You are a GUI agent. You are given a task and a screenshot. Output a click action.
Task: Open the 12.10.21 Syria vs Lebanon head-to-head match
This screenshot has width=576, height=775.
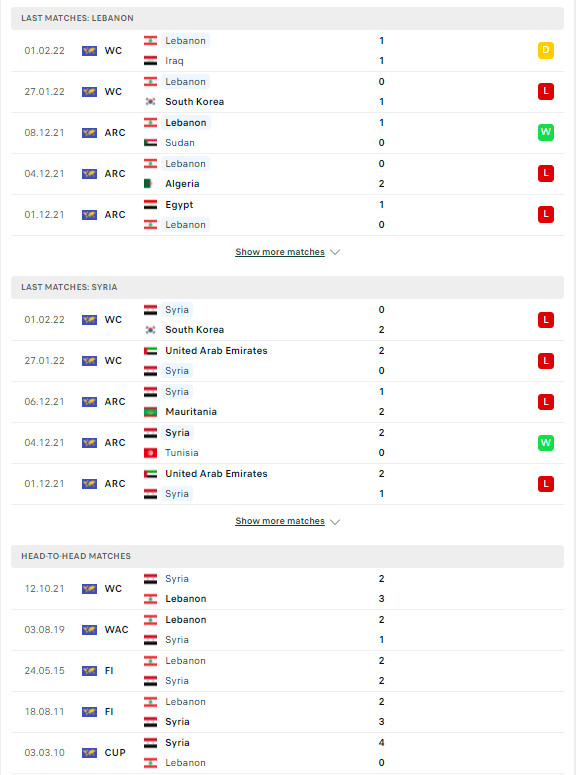point(287,589)
